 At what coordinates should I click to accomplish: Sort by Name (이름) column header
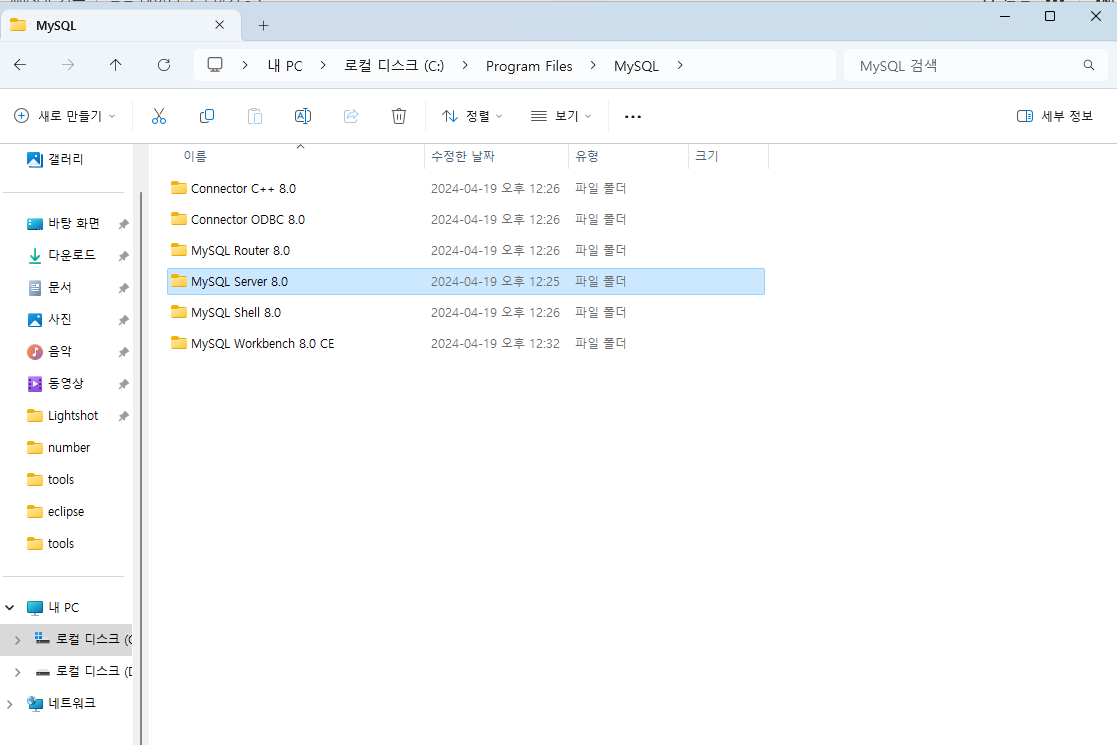point(296,156)
